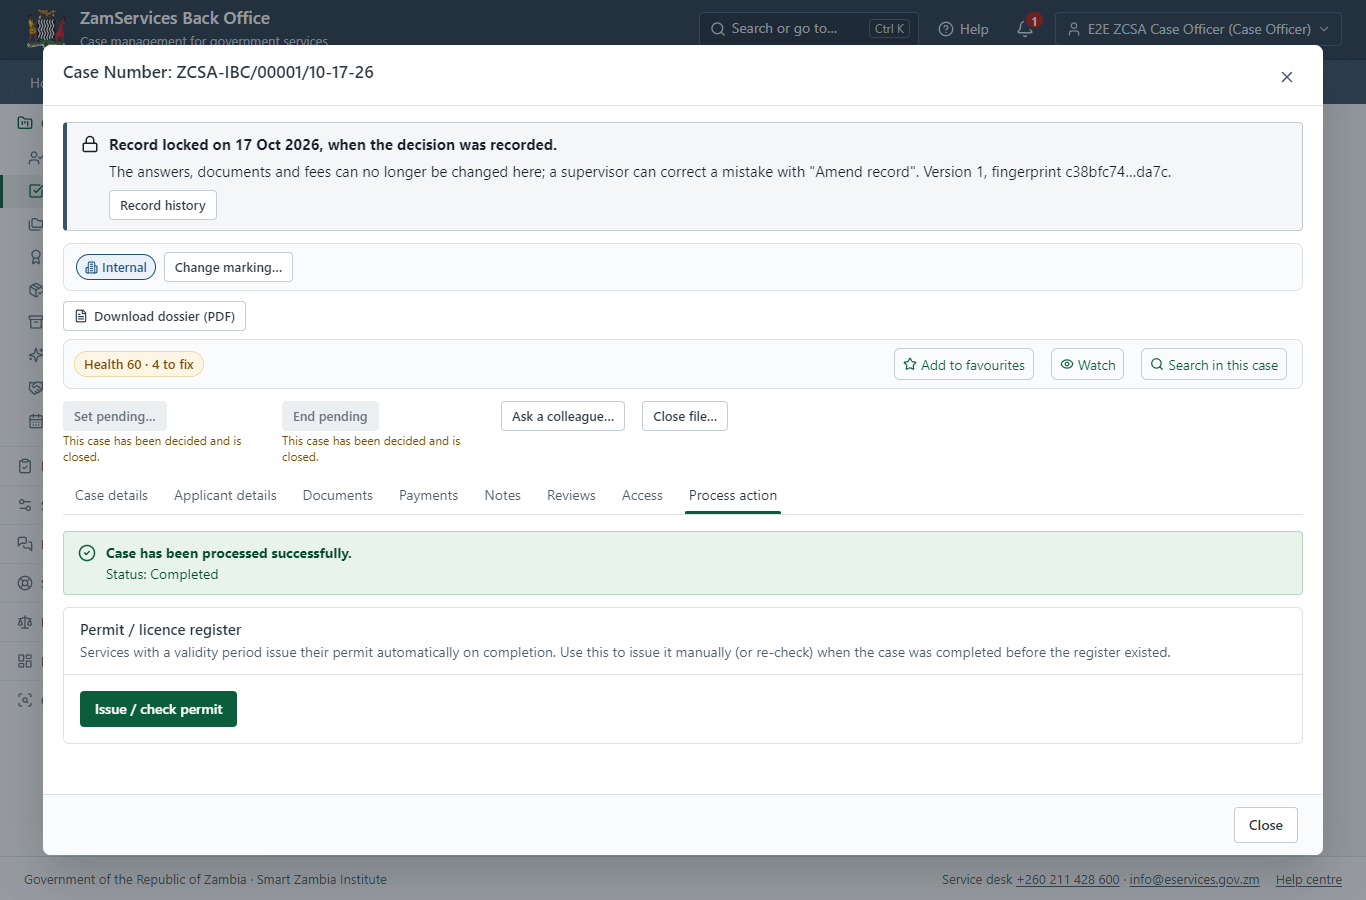Open the grid apps sidebar icon
The image size is (1366, 900).
point(25,661)
